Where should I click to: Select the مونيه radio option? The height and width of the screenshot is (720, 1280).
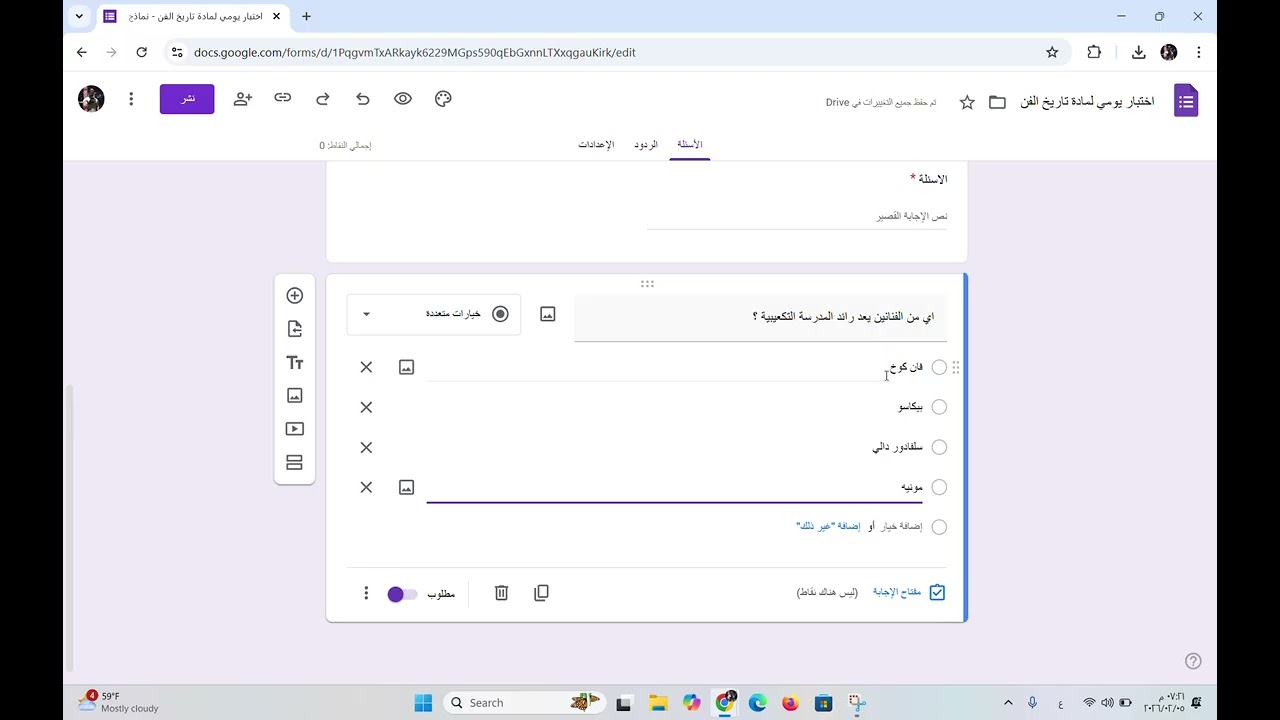point(939,487)
